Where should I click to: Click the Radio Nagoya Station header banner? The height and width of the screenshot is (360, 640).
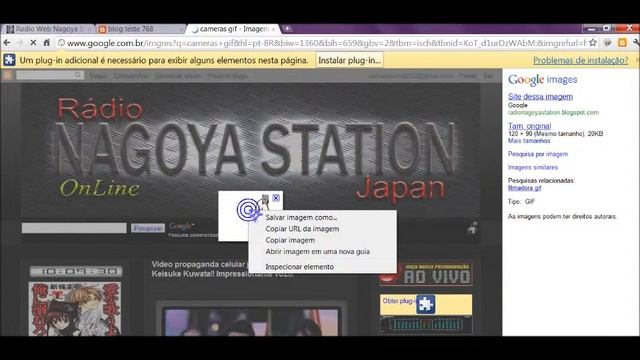click(x=251, y=150)
